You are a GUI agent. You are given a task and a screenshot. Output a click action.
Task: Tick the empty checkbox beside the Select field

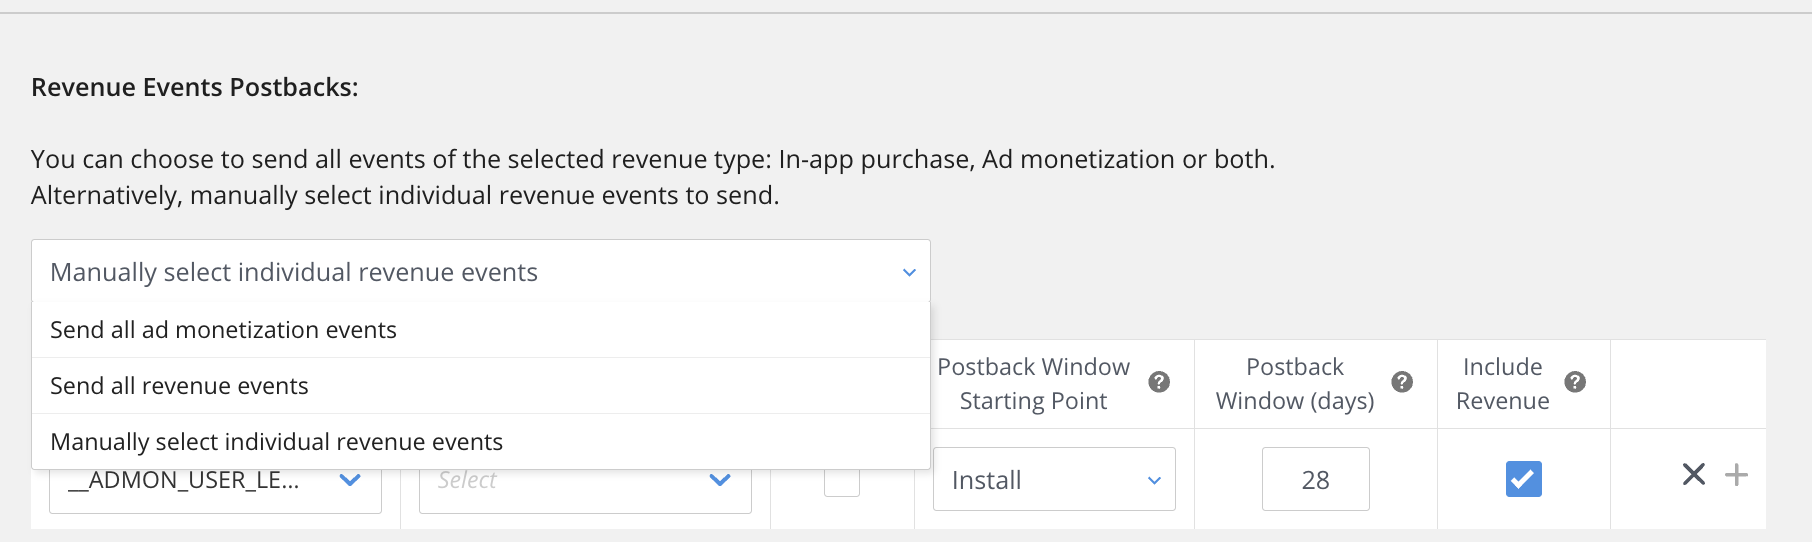[x=841, y=483]
